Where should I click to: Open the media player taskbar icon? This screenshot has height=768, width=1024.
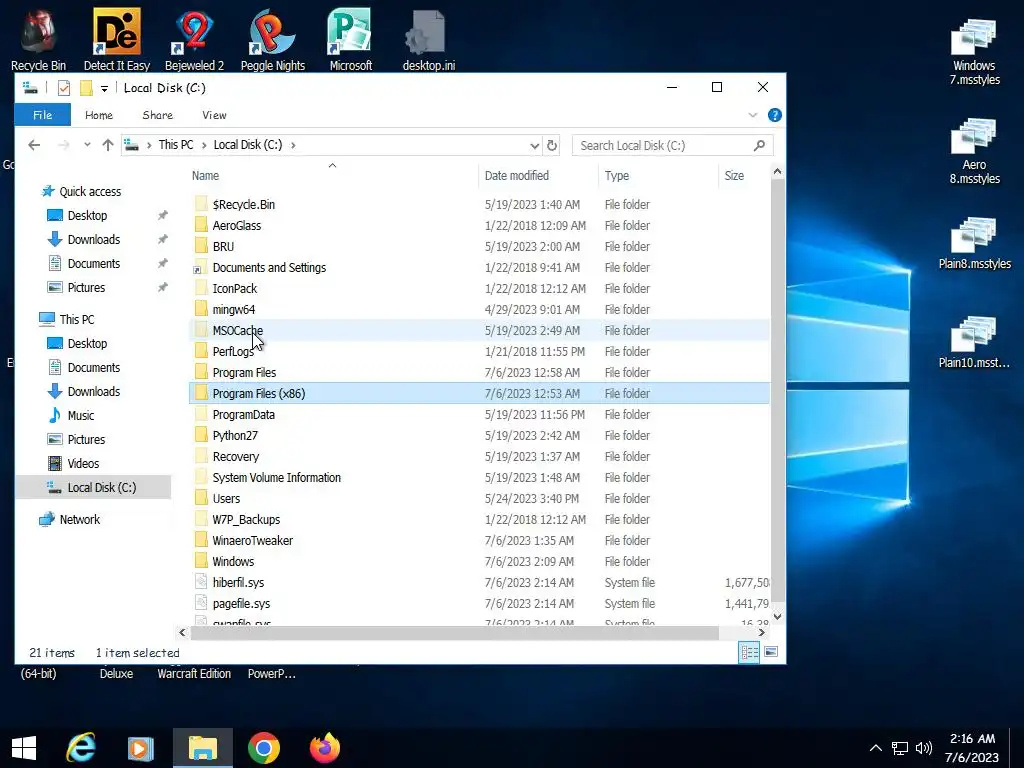pos(140,748)
